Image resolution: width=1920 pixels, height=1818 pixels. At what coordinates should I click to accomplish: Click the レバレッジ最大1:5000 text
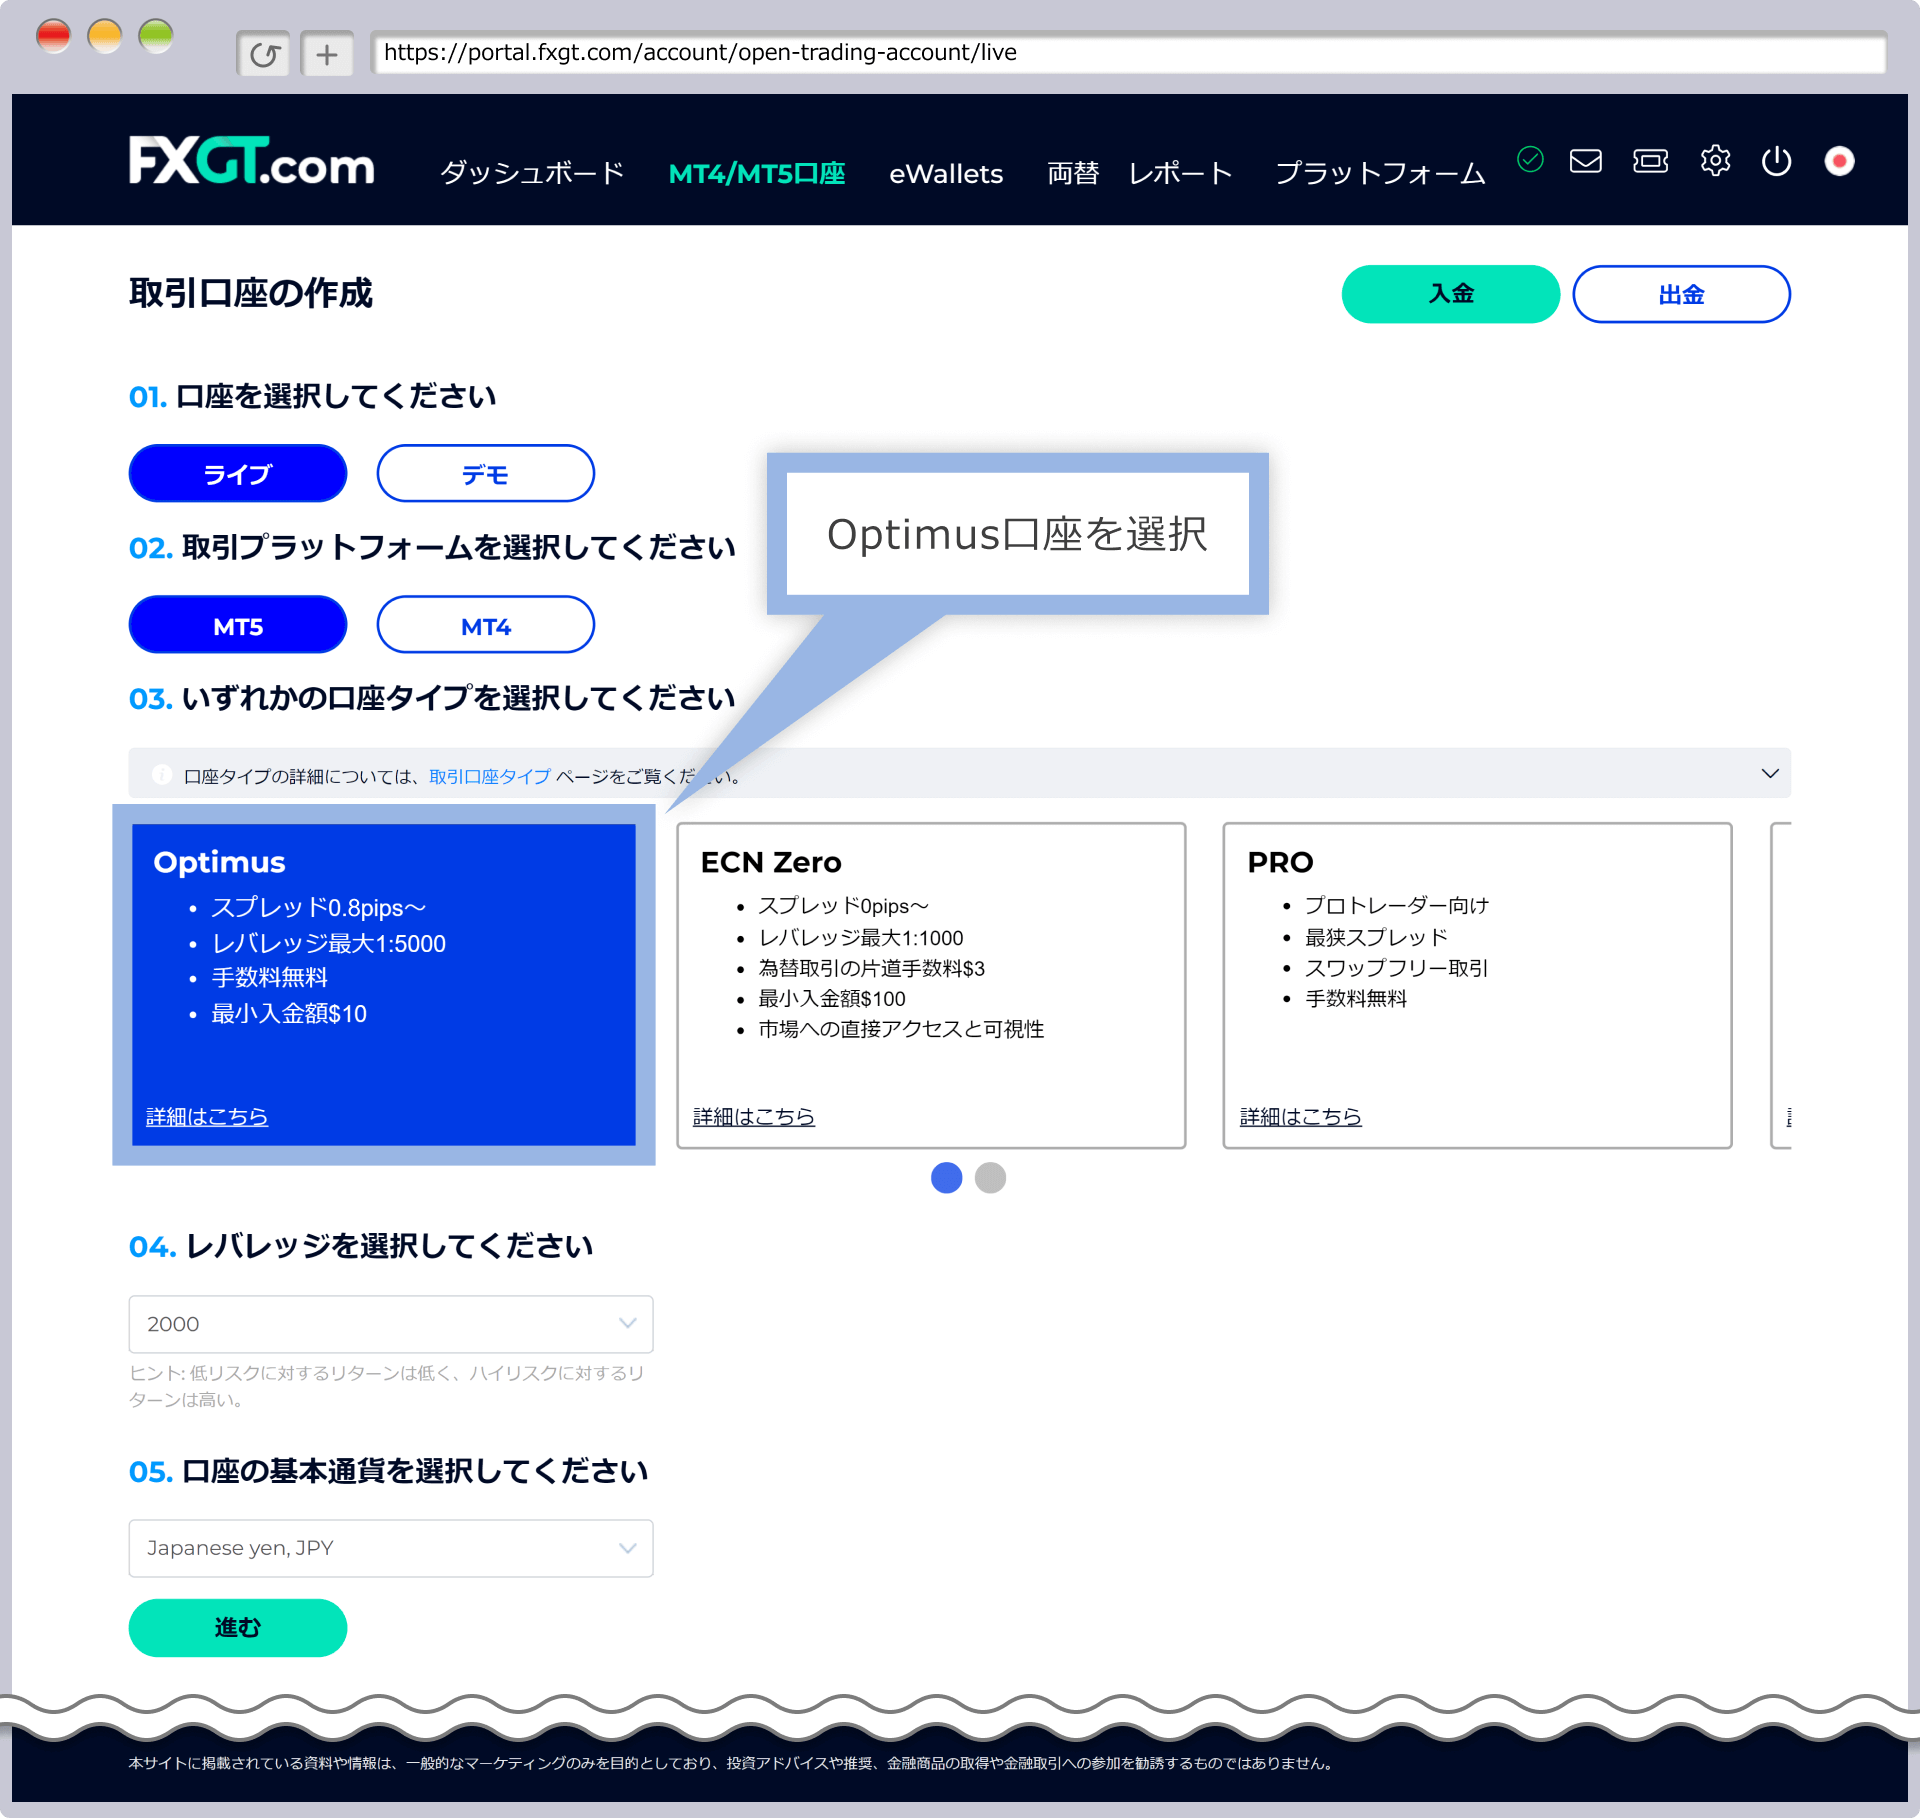(x=328, y=943)
